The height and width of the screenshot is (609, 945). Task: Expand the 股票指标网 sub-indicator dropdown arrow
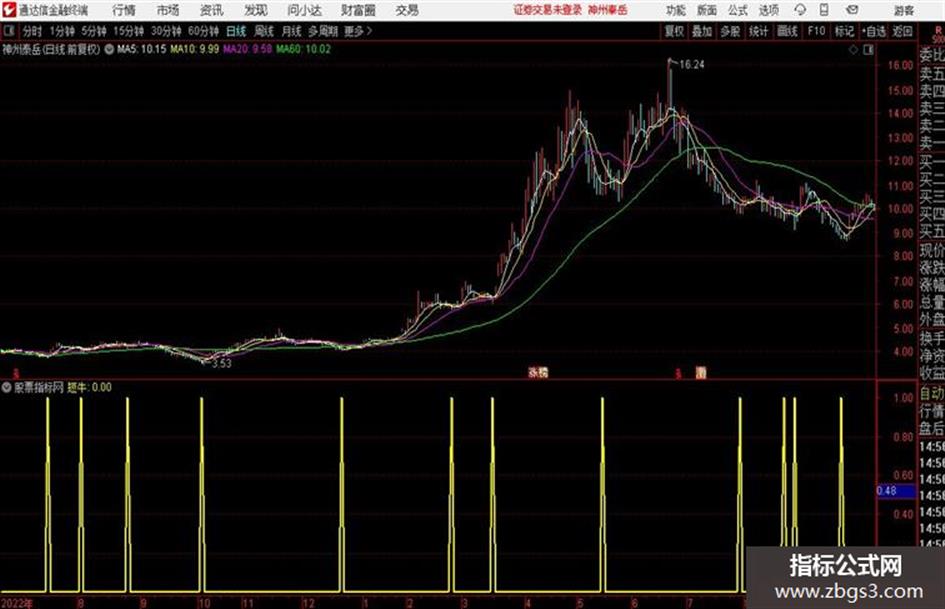[7, 388]
